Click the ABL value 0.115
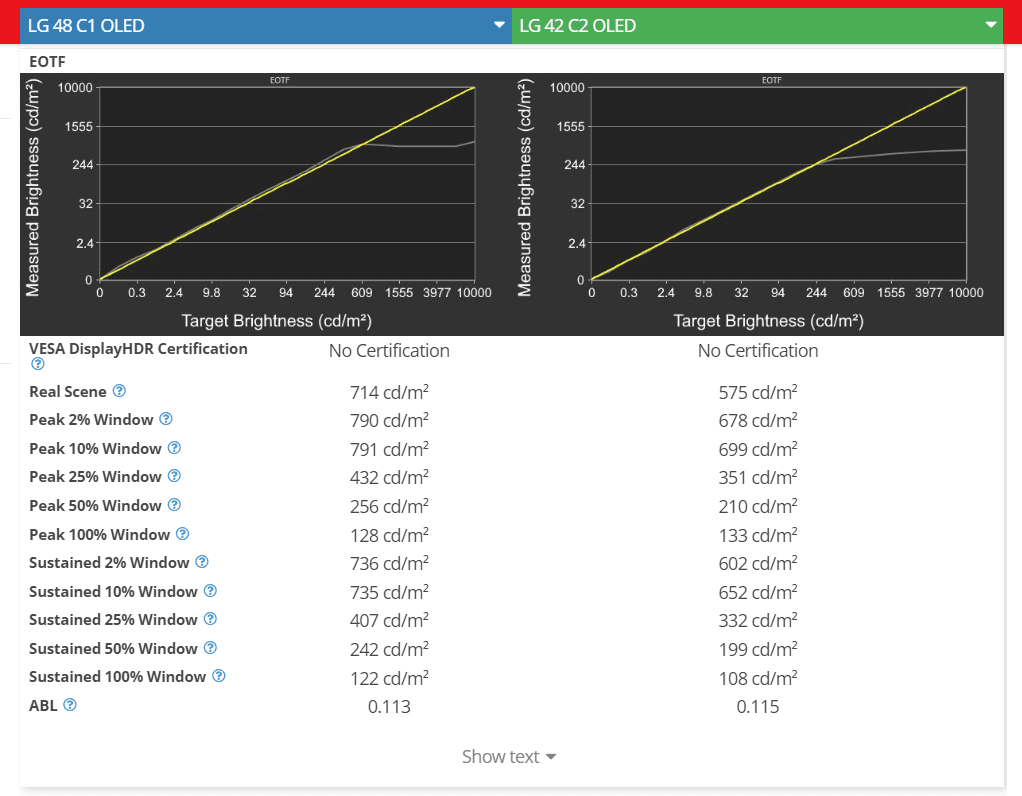This screenshot has height=796, width=1022. click(758, 706)
